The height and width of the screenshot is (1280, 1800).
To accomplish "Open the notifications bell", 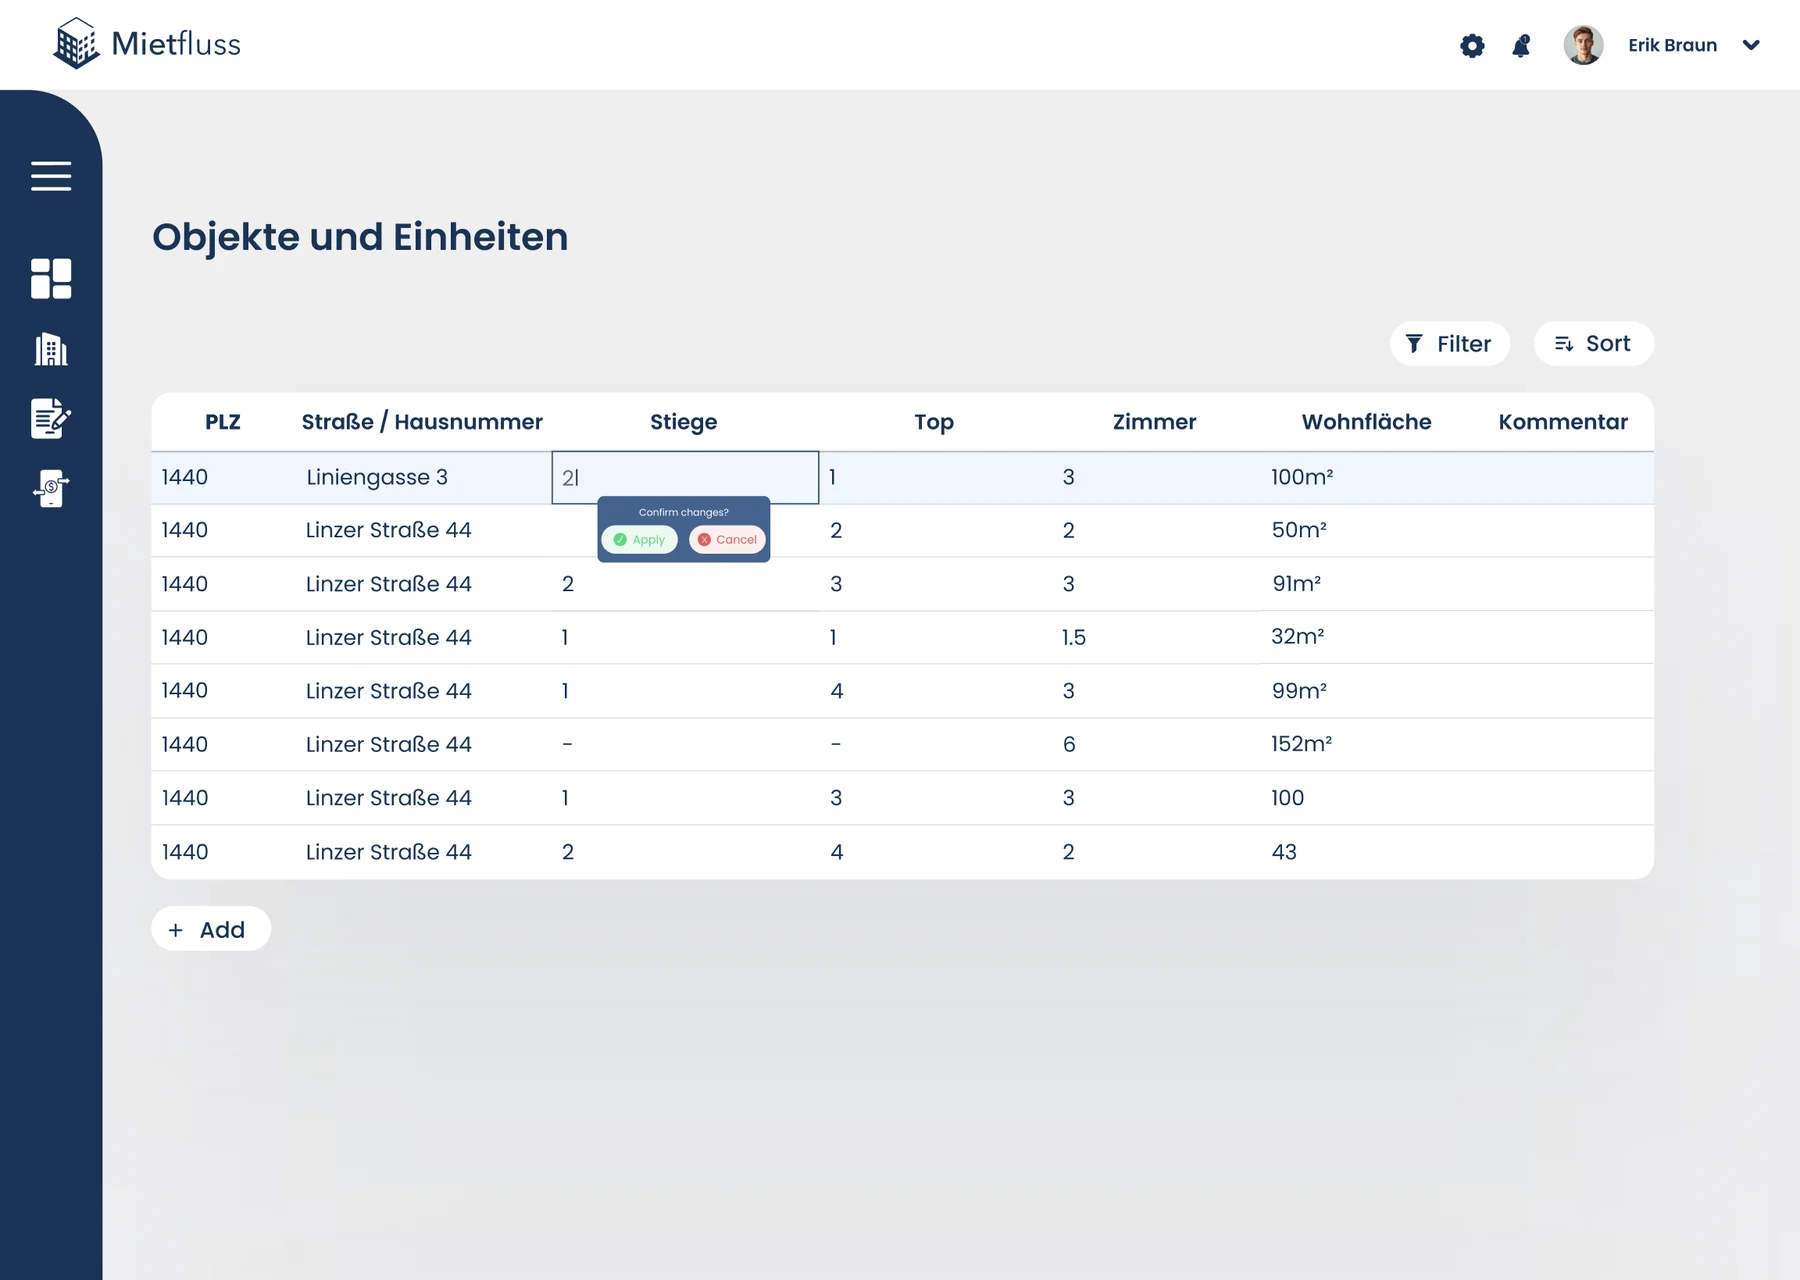I will pyautogui.click(x=1521, y=45).
